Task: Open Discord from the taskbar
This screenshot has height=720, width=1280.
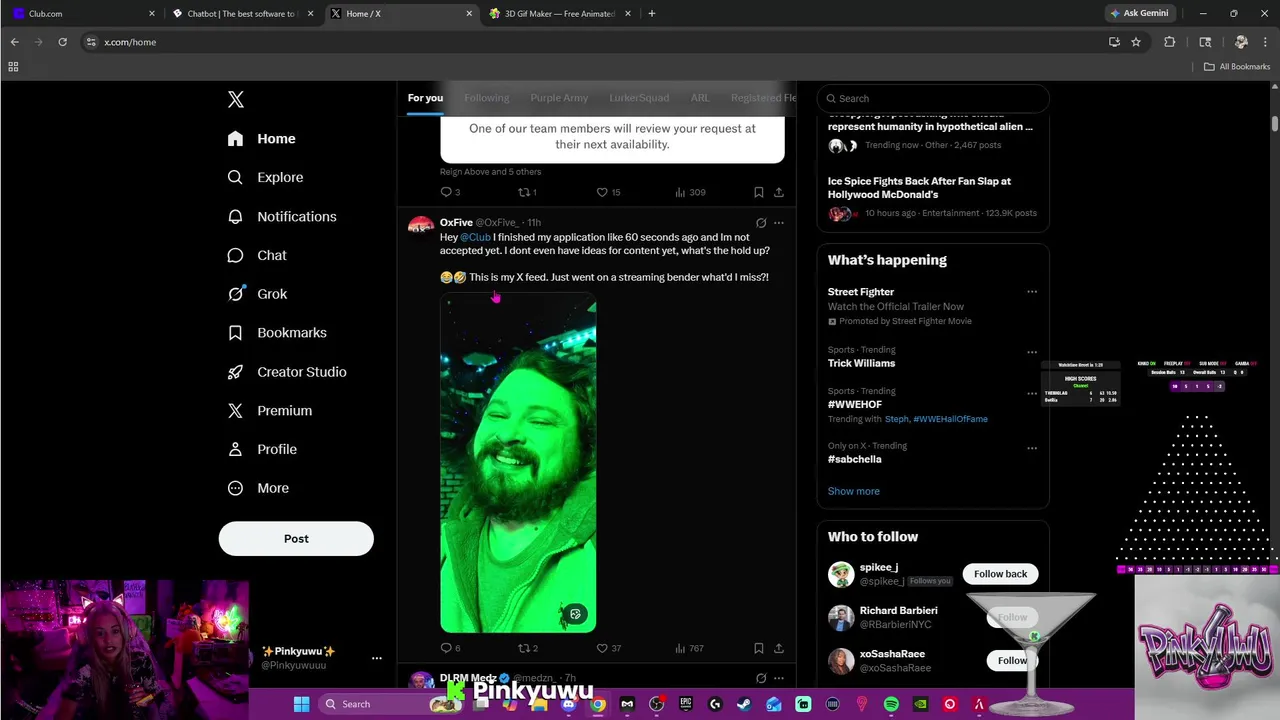Action: tap(568, 704)
